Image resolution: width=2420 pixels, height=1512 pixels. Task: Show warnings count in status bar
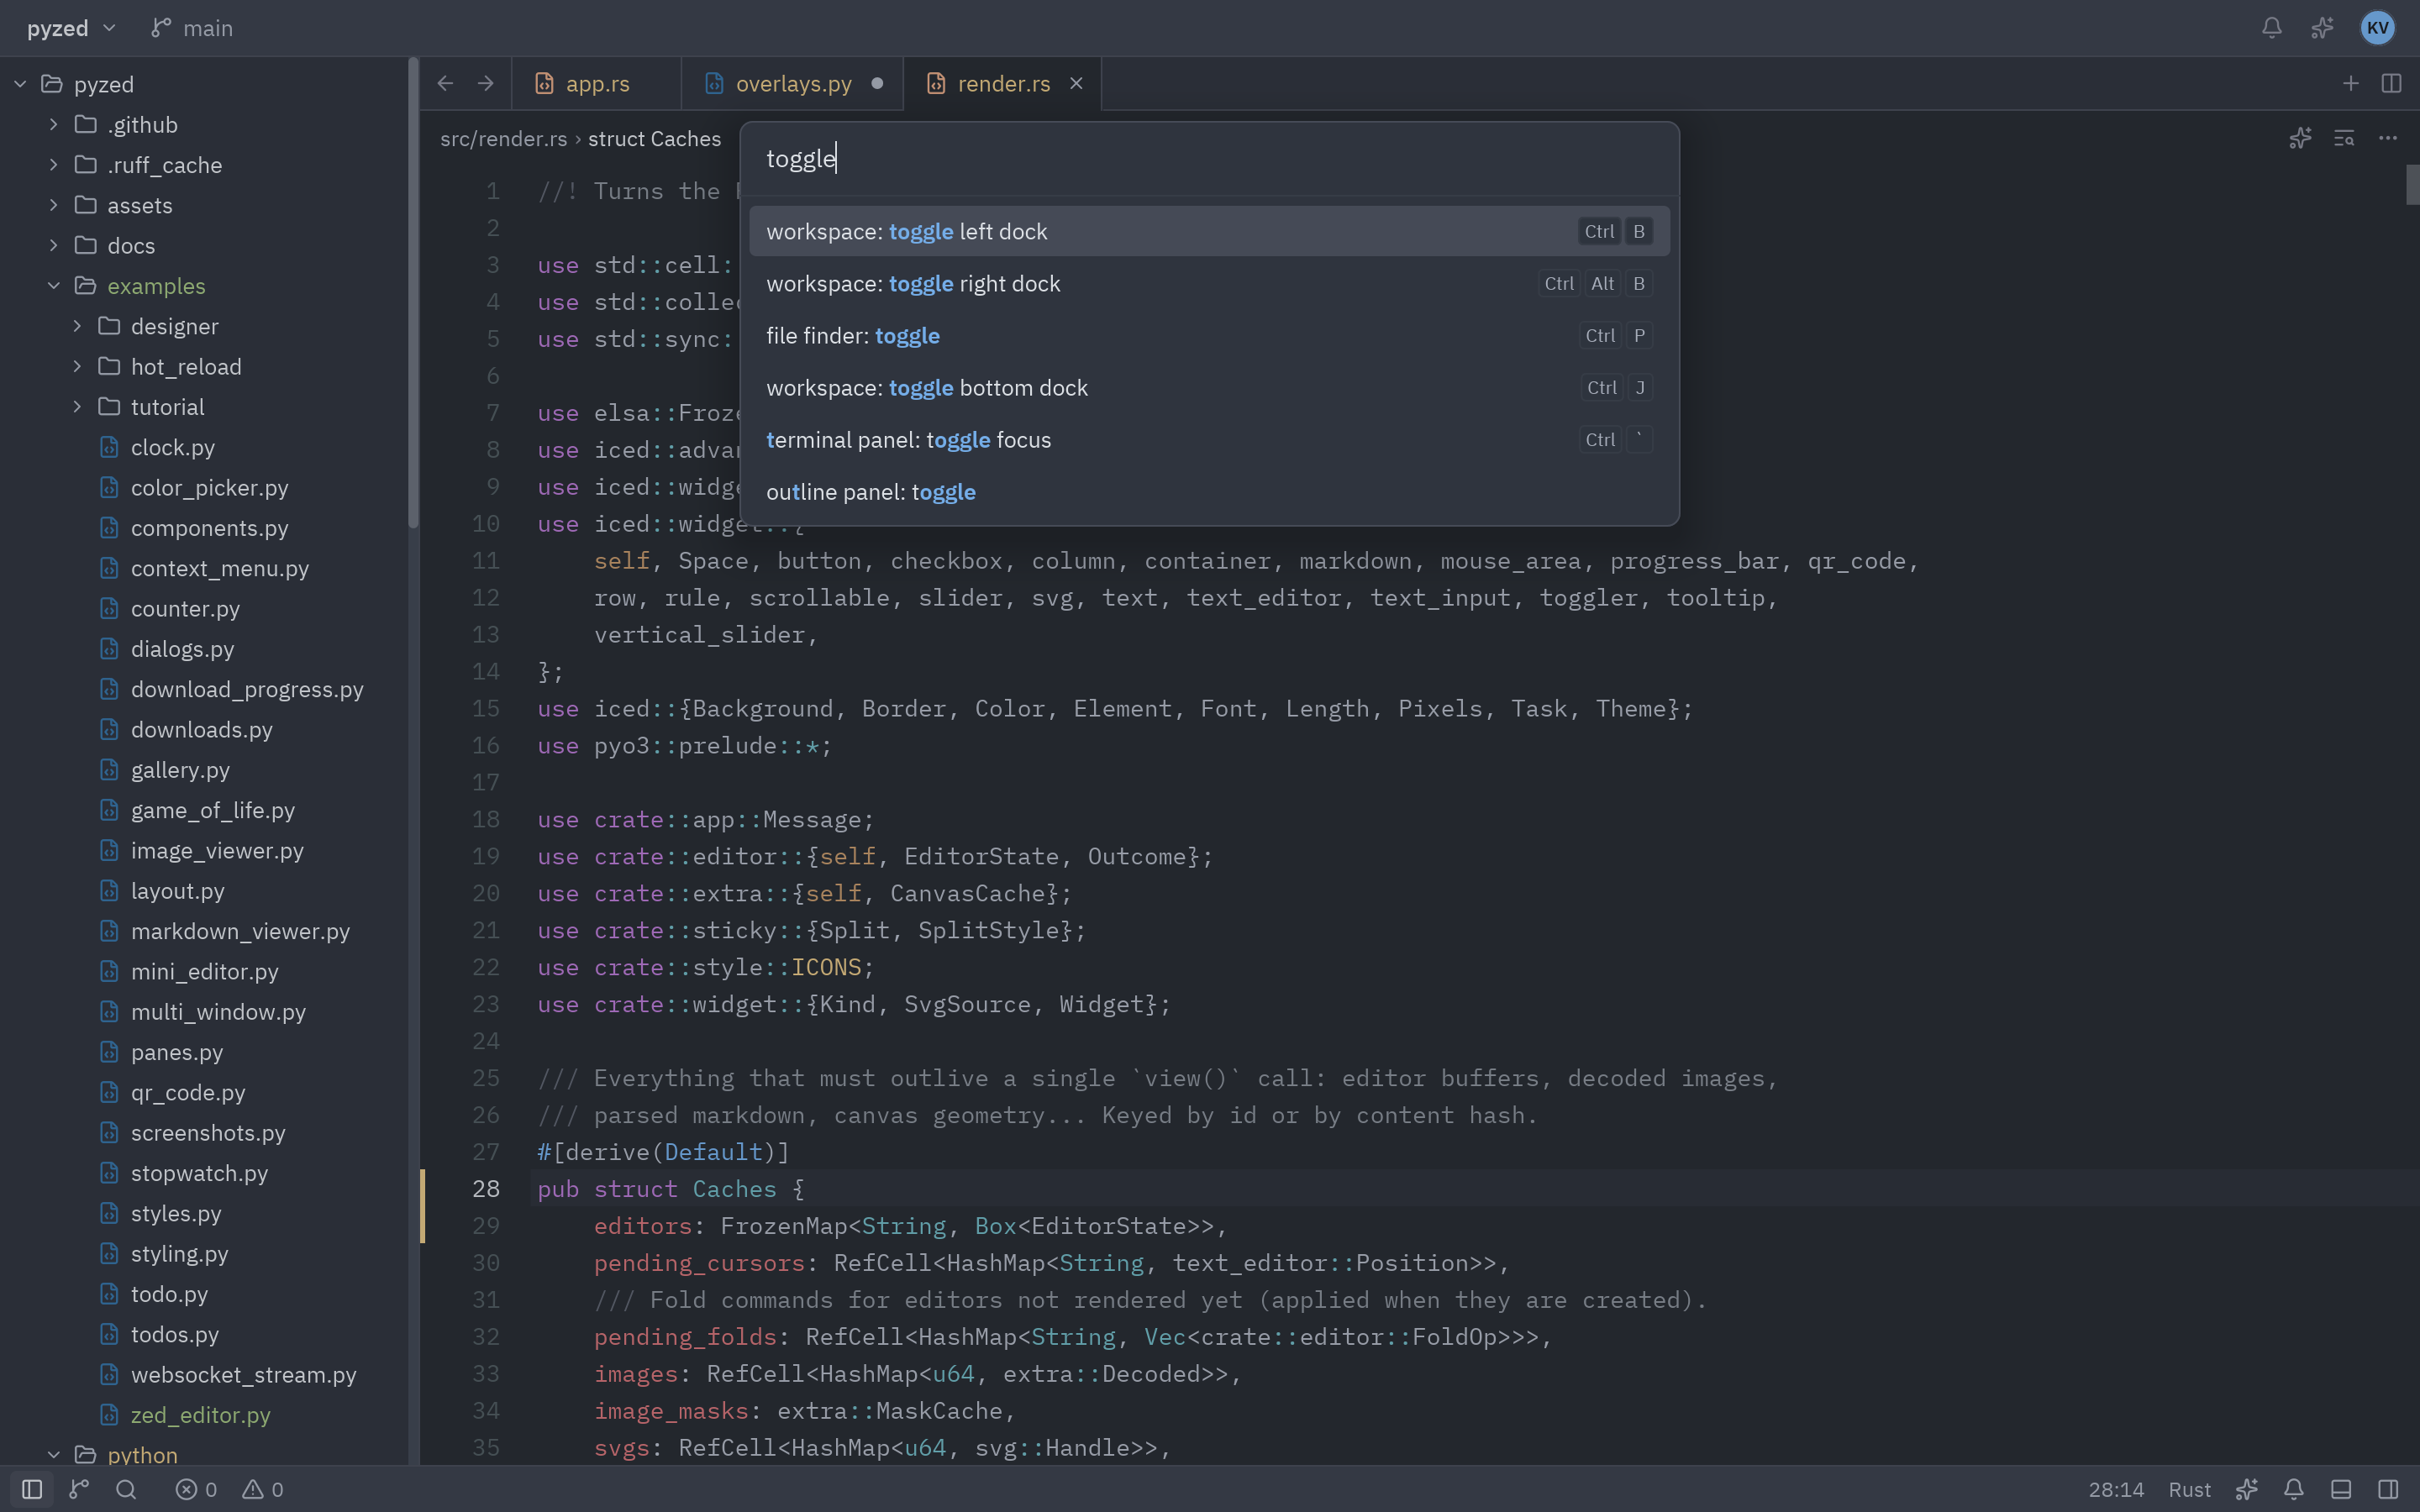pos(263,1489)
